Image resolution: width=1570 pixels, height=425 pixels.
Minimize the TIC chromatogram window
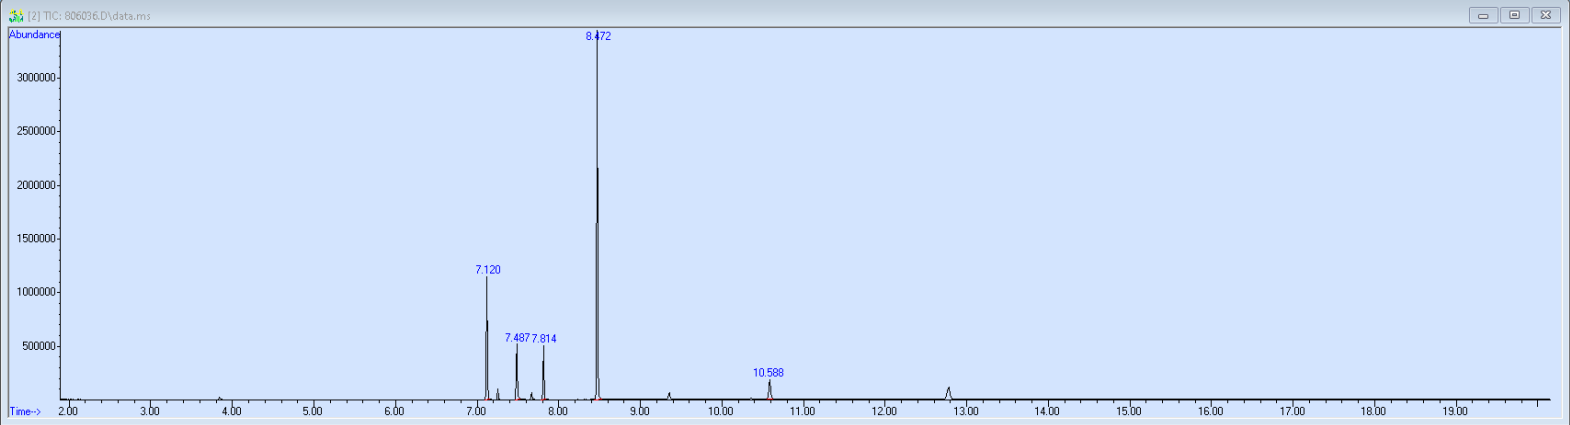coord(1483,15)
